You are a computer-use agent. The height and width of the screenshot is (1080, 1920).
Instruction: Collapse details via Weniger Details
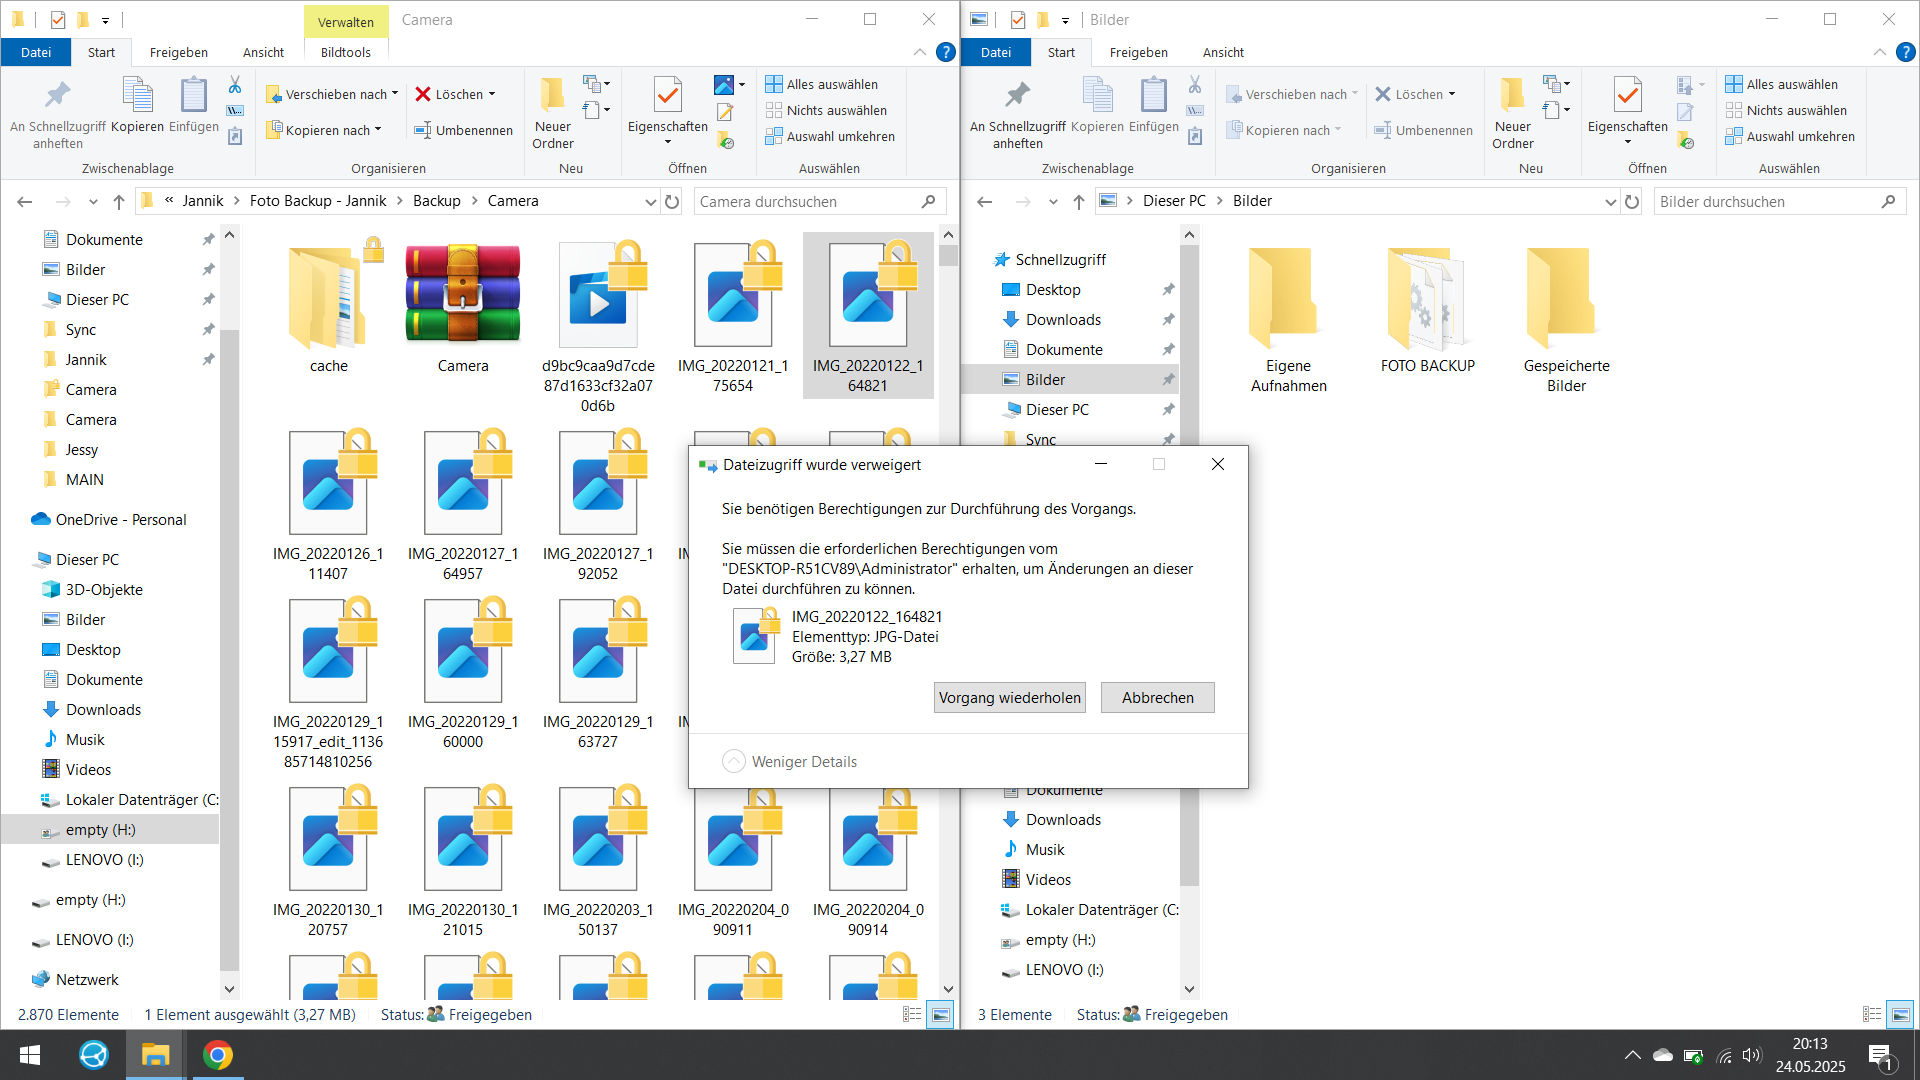coord(789,761)
